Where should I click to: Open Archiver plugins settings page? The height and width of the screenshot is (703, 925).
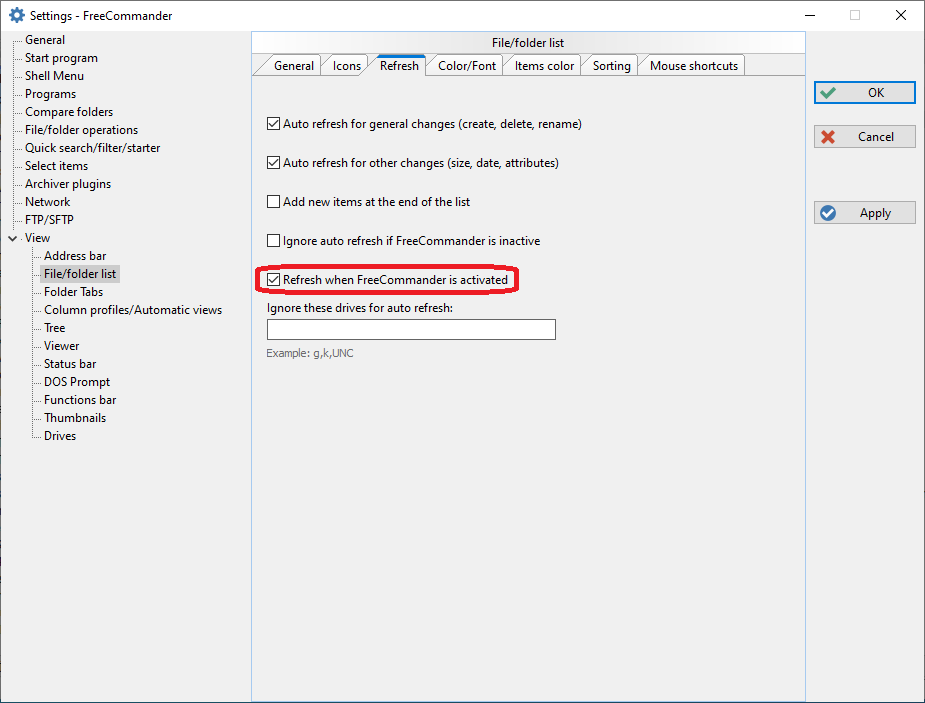(68, 184)
